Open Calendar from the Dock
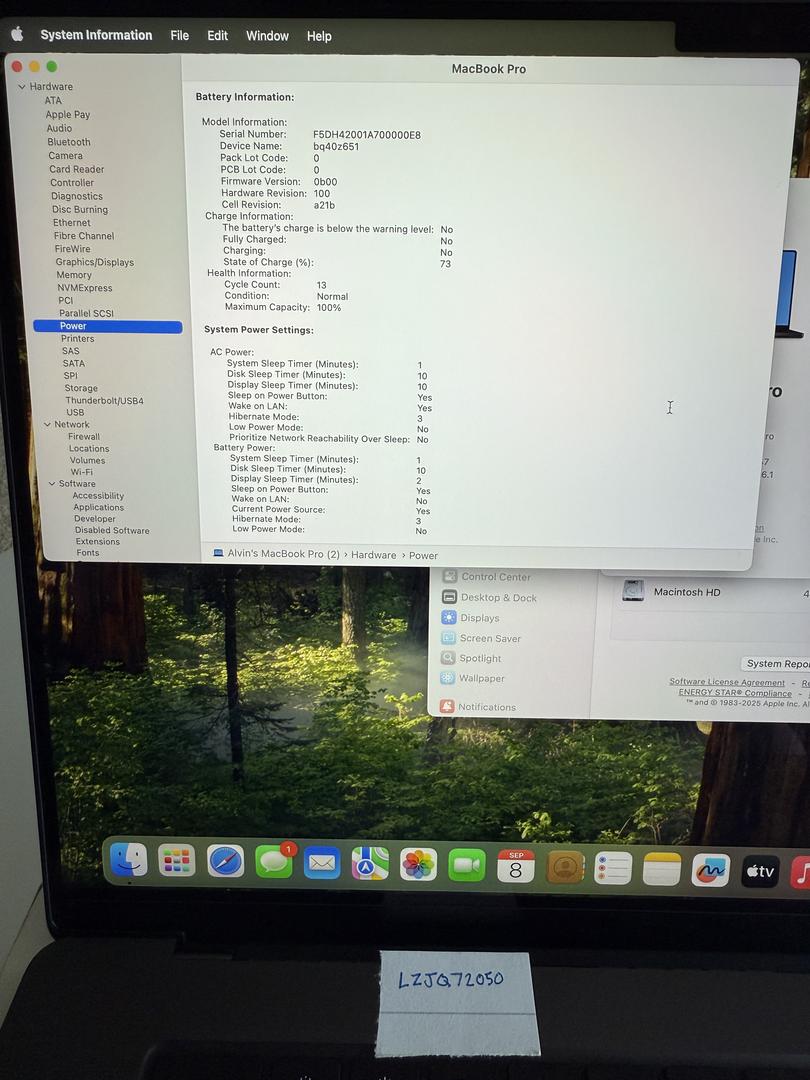810x1080 pixels. [x=515, y=865]
